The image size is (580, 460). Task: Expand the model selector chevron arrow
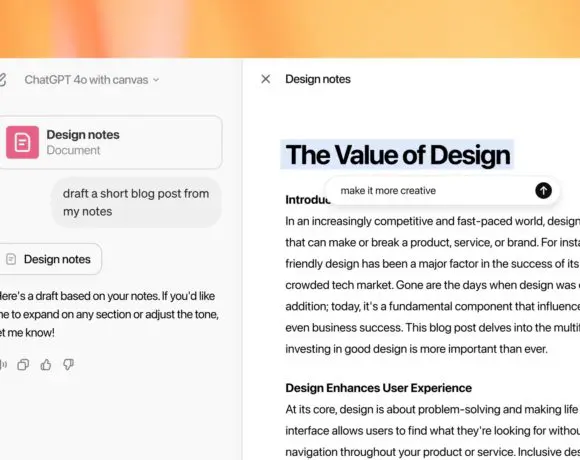pos(156,80)
